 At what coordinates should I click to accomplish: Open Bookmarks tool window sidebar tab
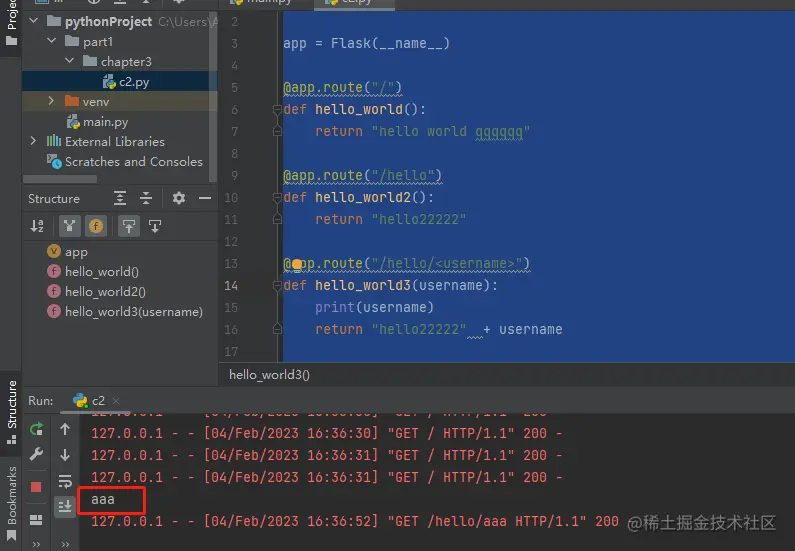tap(11, 503)
